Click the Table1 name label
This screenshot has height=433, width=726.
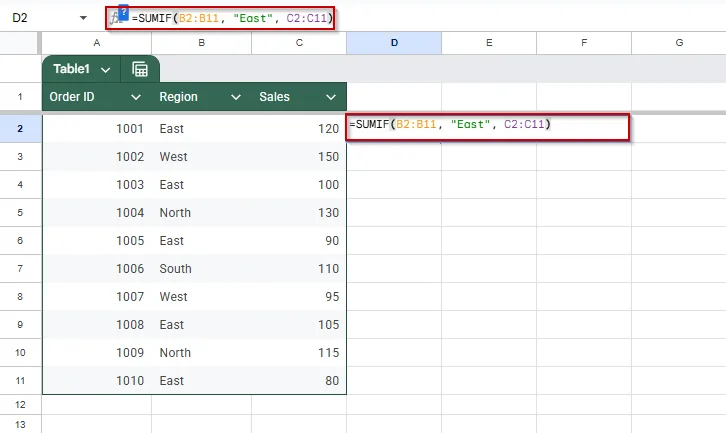(x=71, y=69)
